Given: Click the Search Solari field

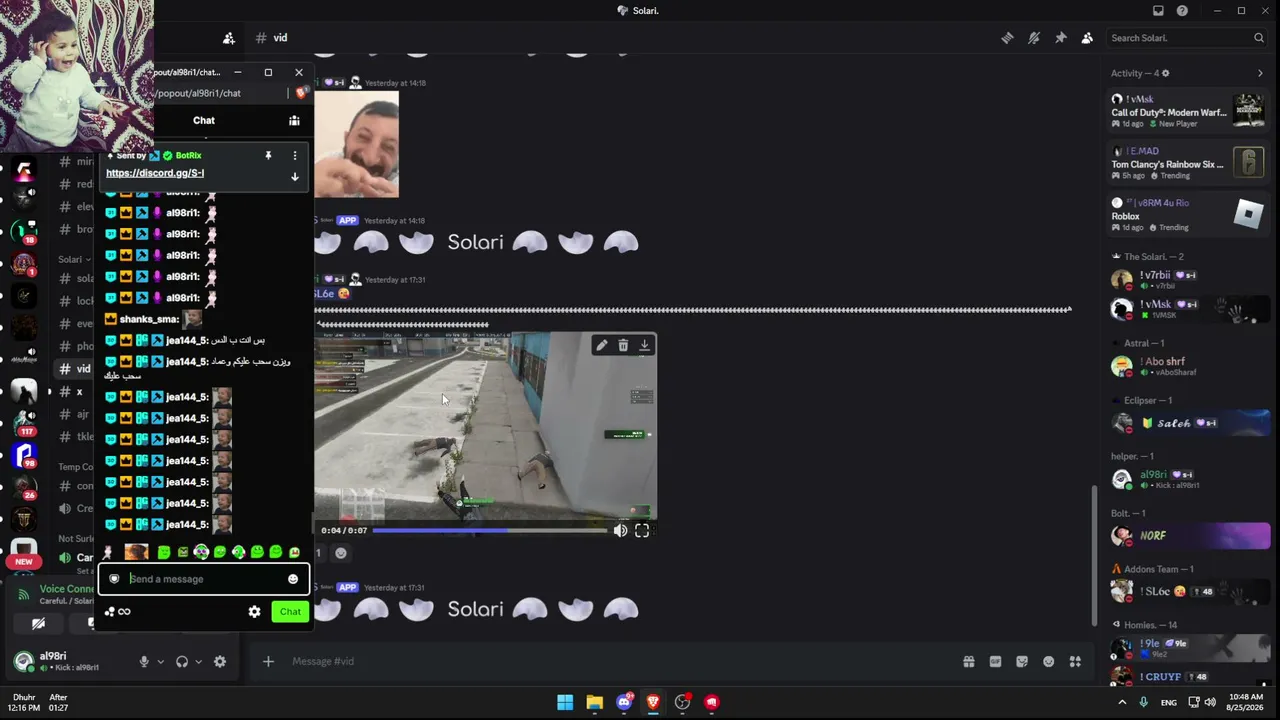Looking at the screenshot, I should click(x=1187, y=38).
